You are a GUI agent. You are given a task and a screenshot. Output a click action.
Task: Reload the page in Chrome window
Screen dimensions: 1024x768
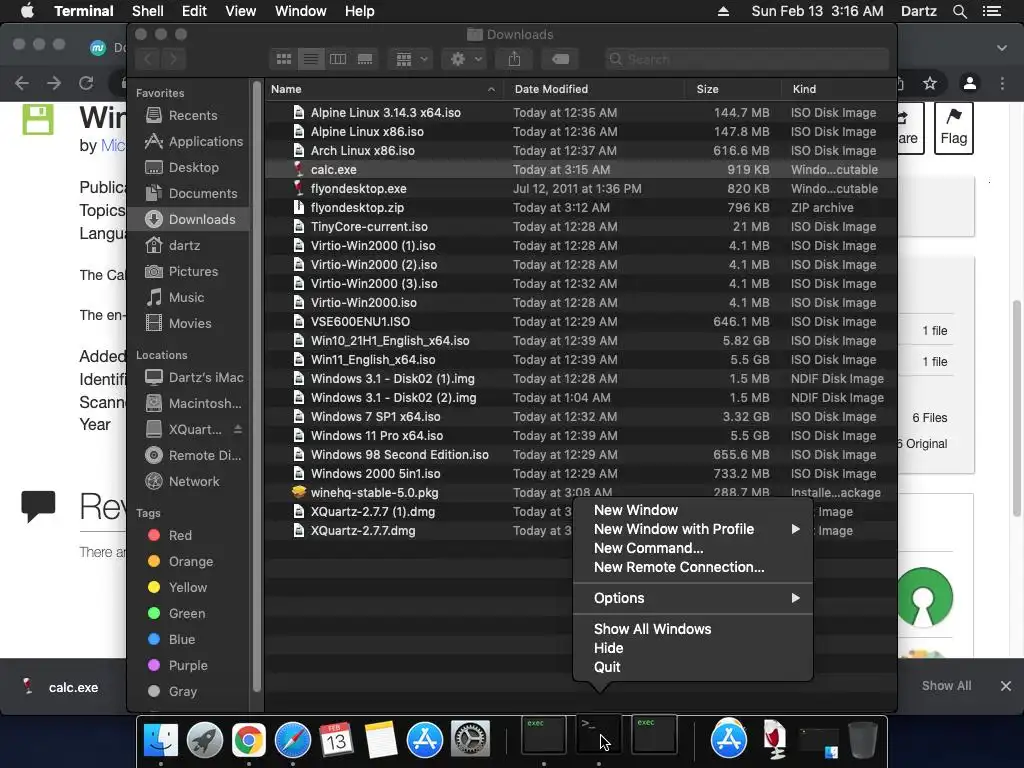(x=86, y=83)
